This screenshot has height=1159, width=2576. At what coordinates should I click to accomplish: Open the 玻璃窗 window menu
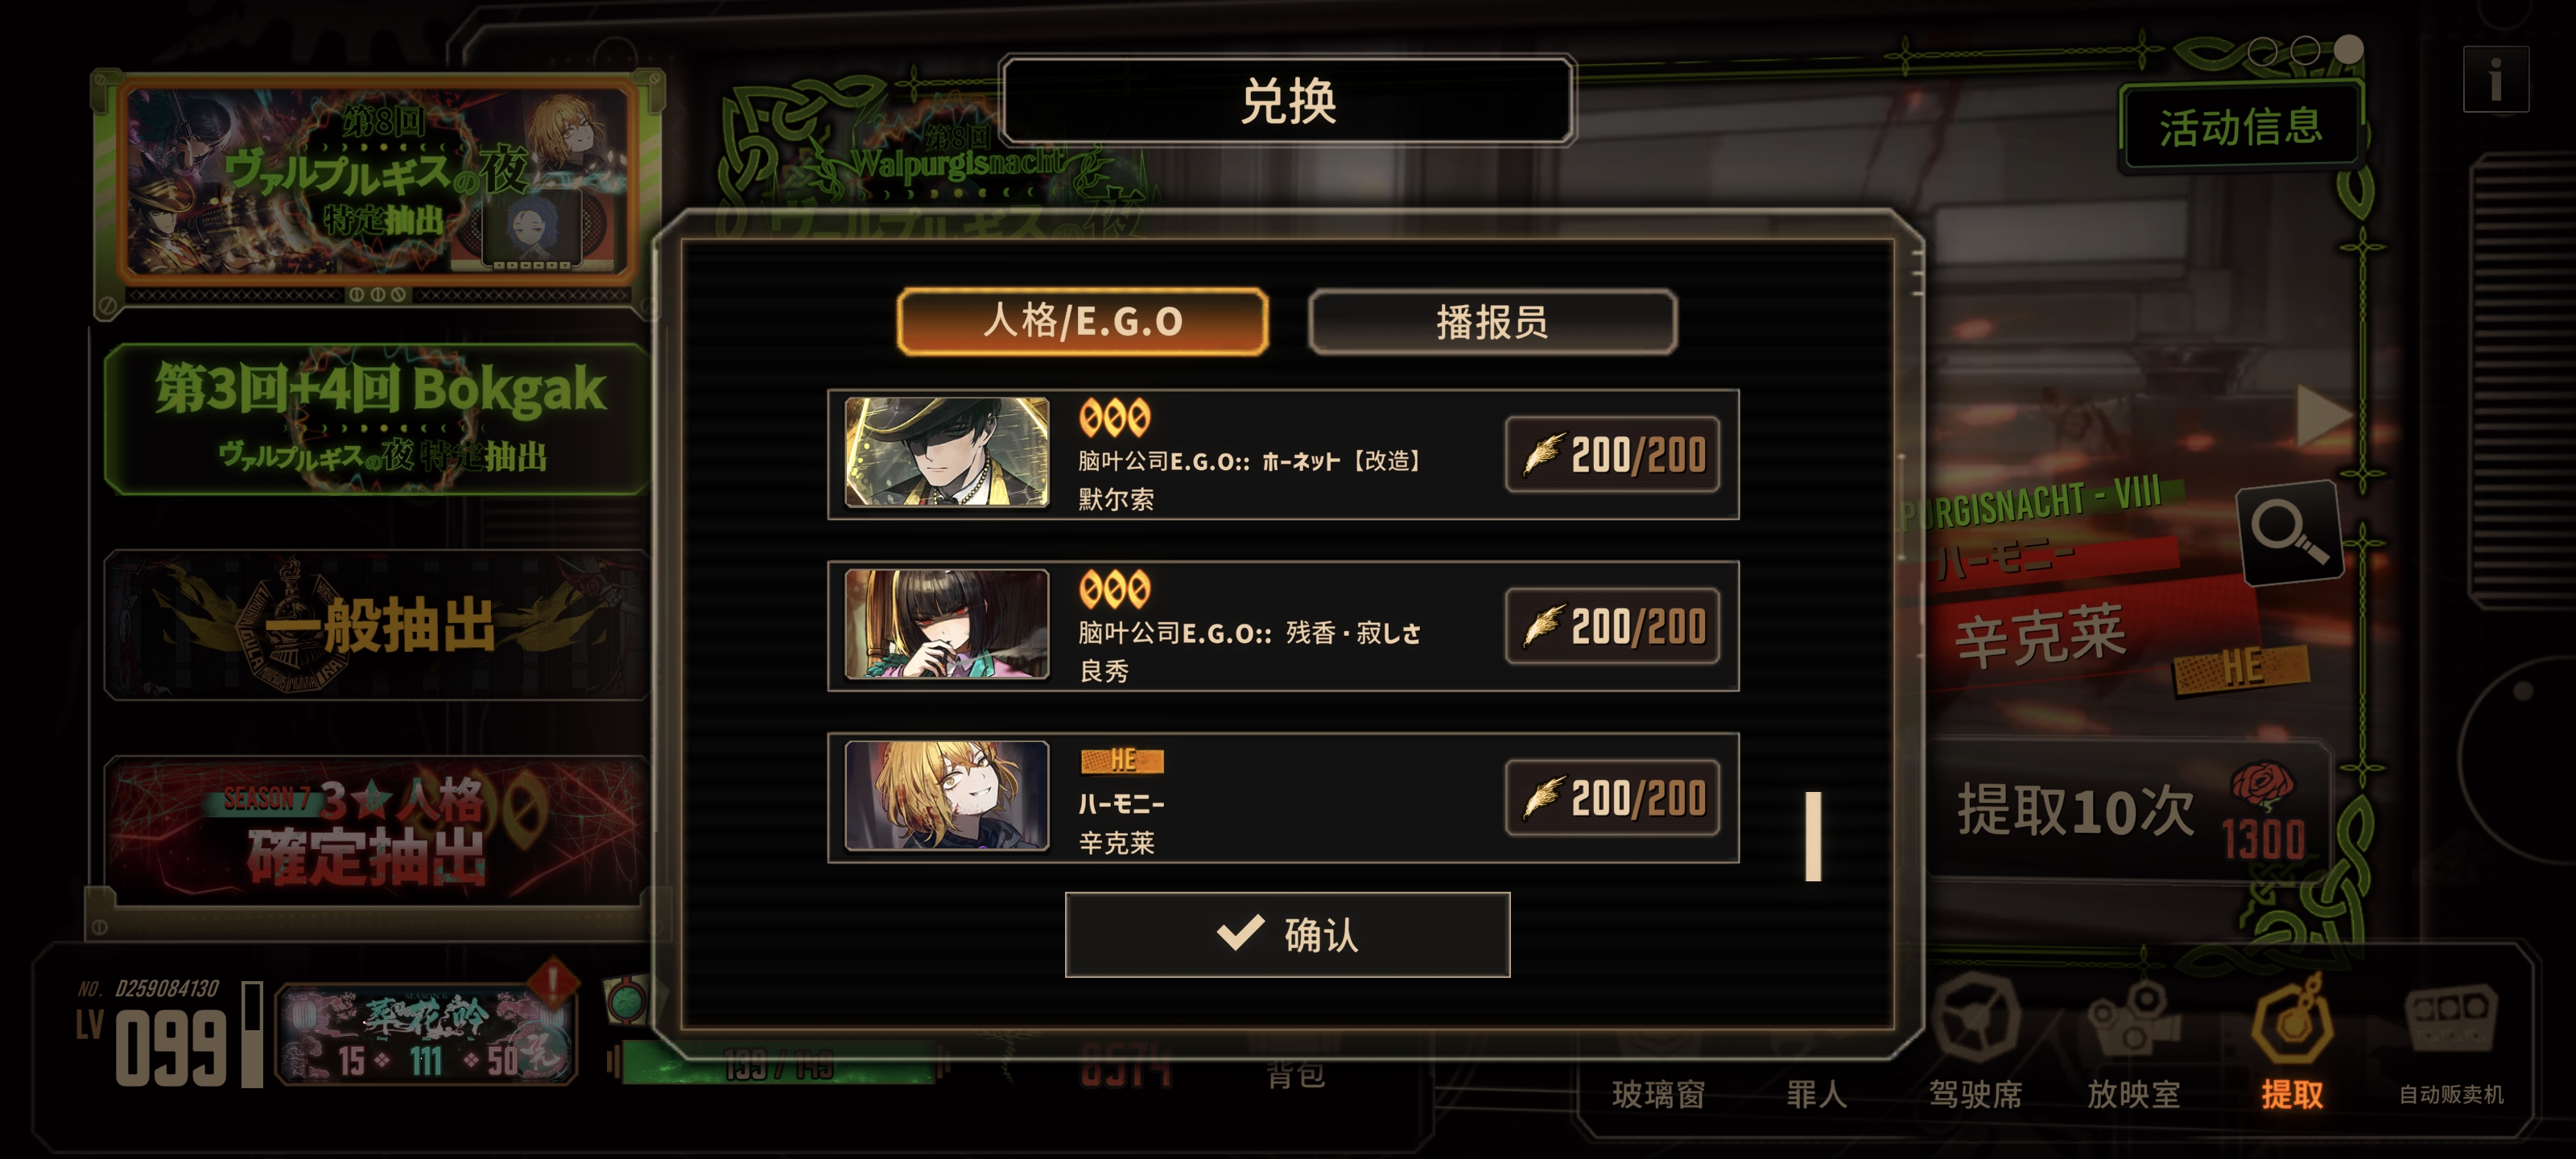(x=1658, y=1093)
